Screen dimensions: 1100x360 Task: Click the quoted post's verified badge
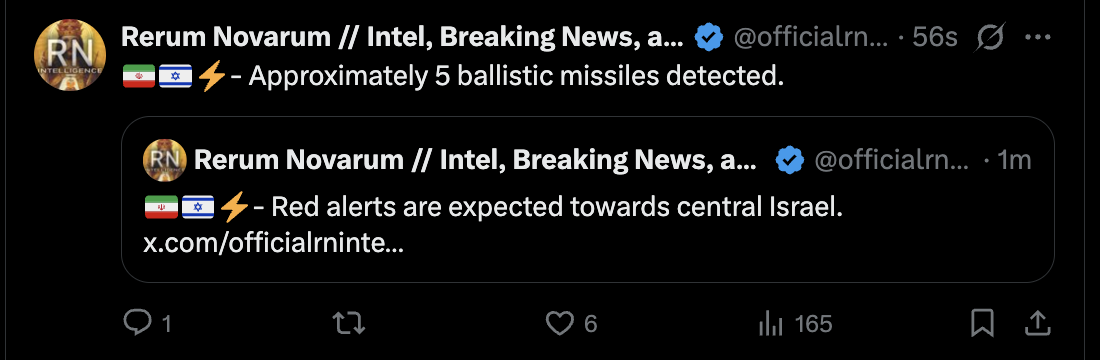790,161
